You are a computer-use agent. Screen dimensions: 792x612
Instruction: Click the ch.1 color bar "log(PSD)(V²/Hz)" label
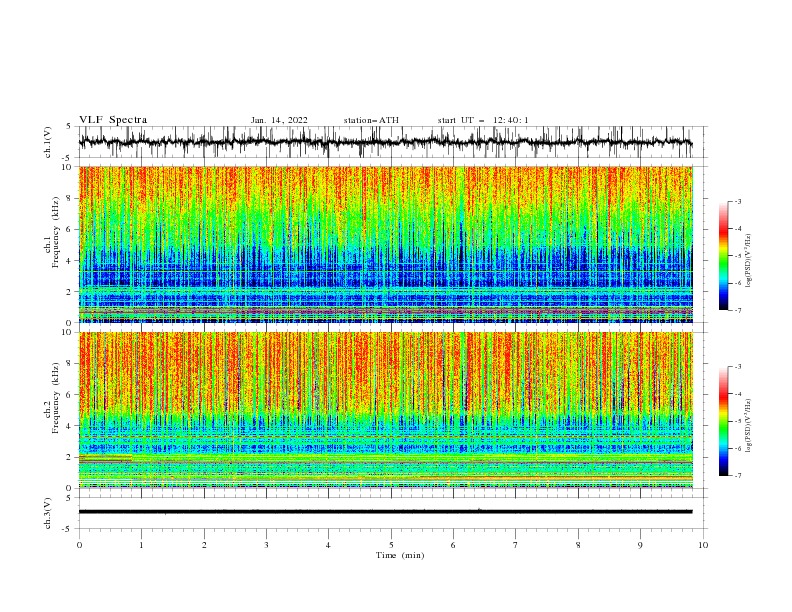coord(748,261)
